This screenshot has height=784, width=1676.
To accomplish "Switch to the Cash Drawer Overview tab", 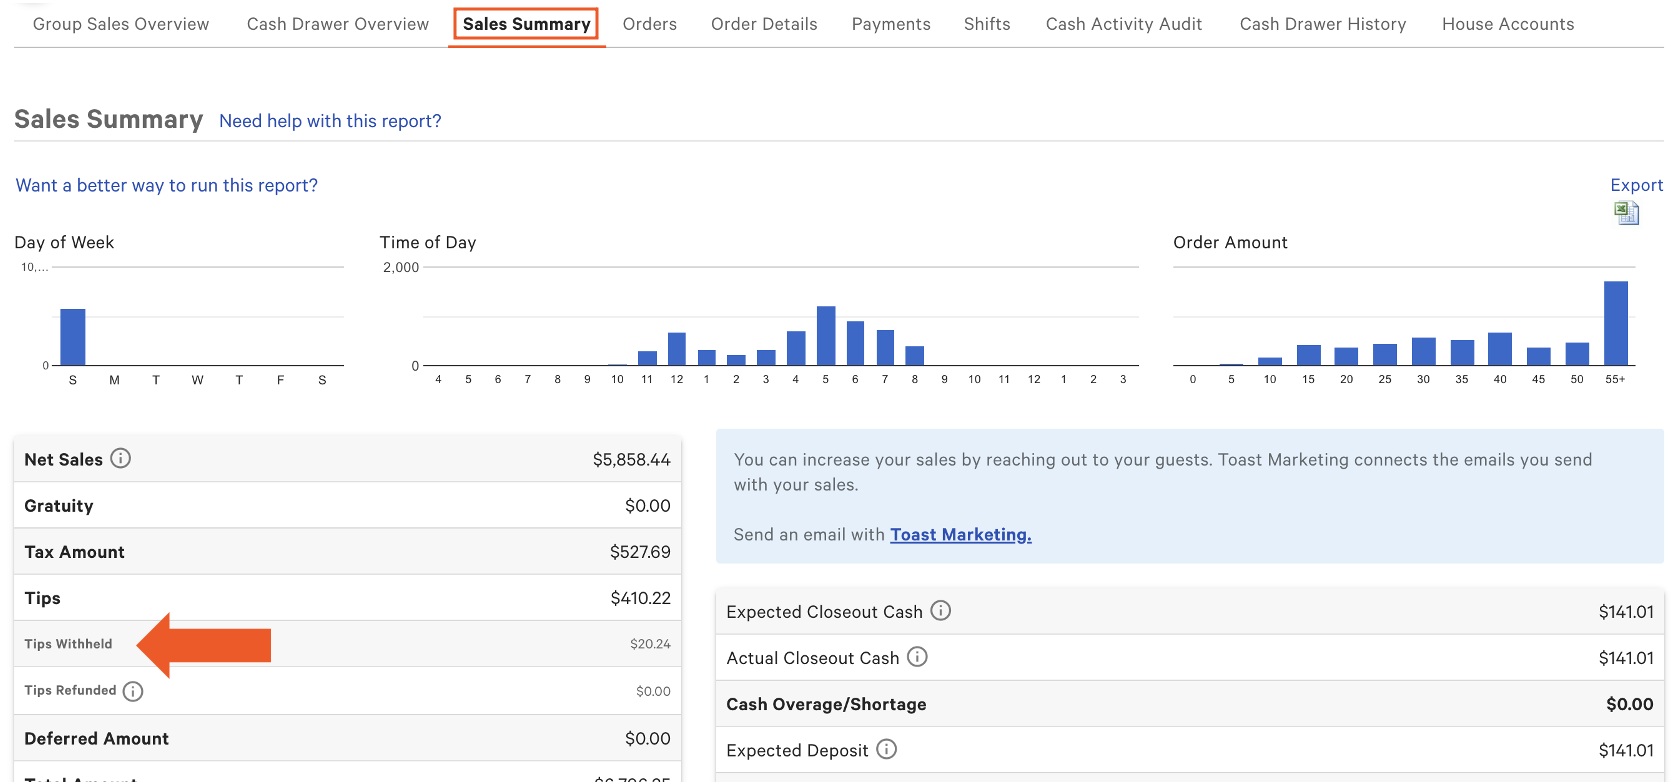I will 337,24.
